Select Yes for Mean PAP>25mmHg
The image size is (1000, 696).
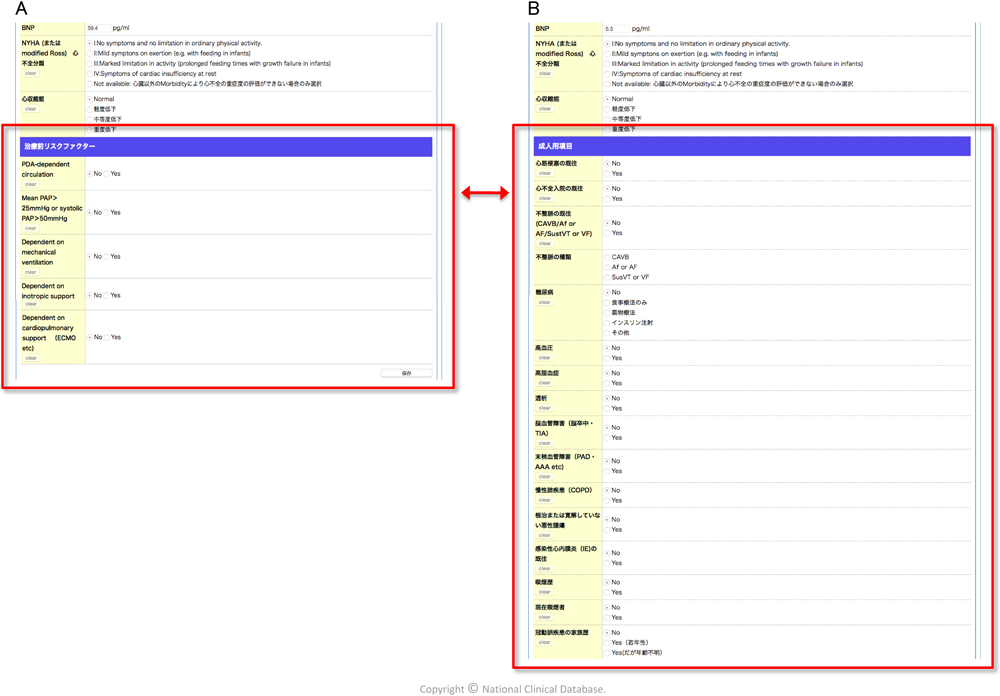point(107,213)
